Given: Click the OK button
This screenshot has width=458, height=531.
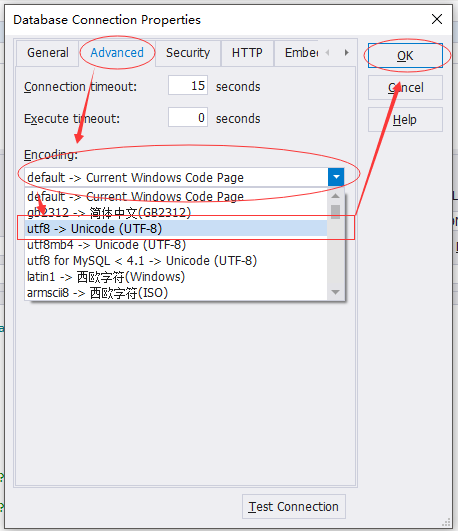Looking at the screenshot, I should pyautogui.click(x=405, y=56).
